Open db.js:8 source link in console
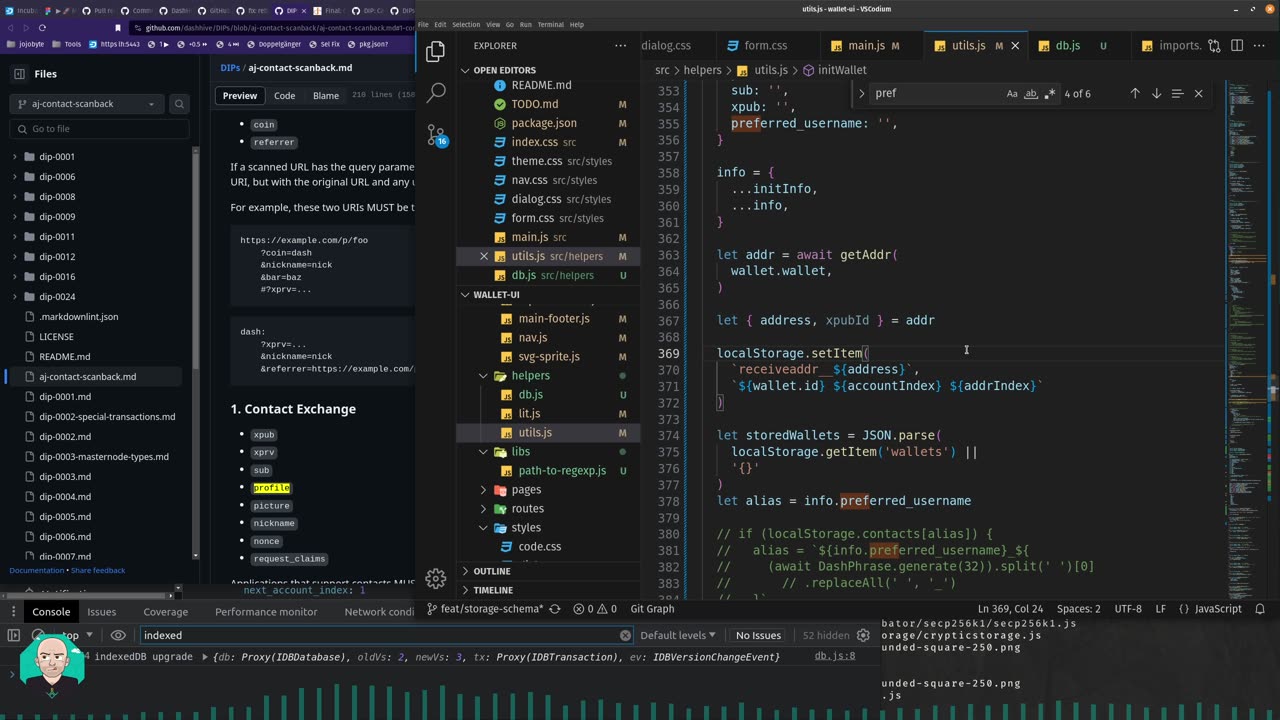Screen dimensions: 1280x720 tap(834, 657)
